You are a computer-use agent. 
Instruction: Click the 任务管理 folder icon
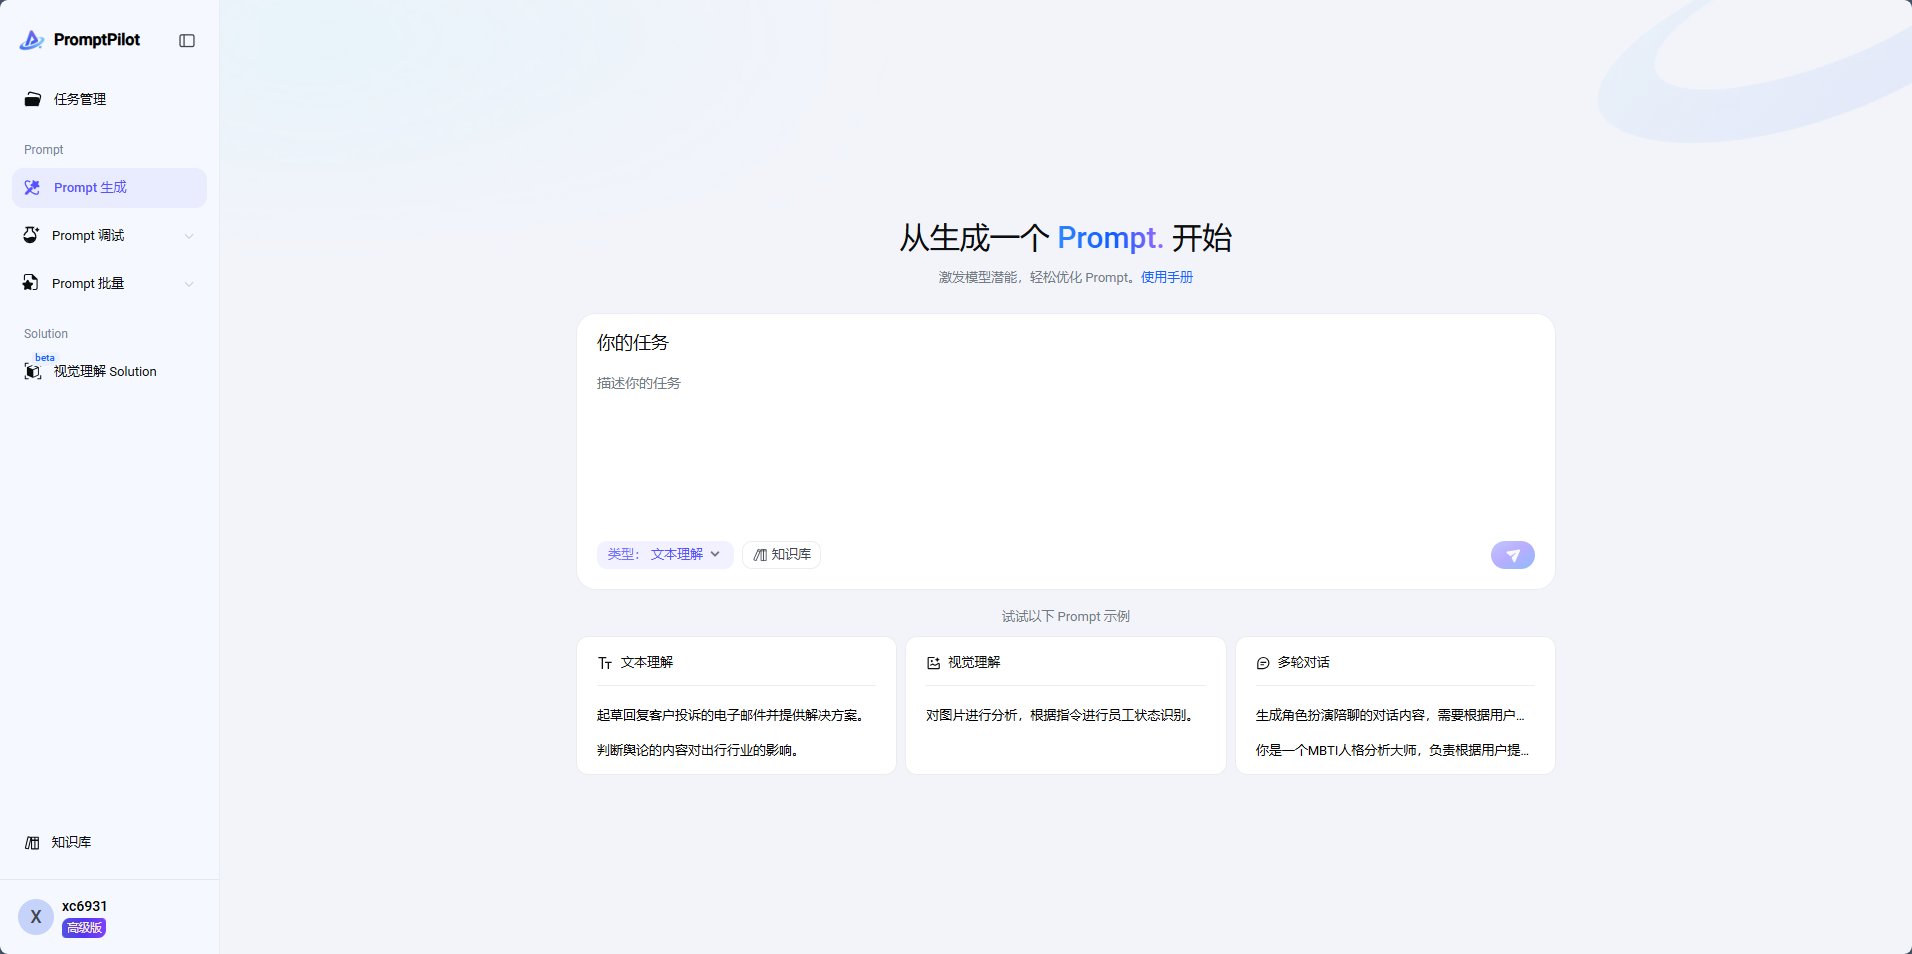[x=33, y=99]
